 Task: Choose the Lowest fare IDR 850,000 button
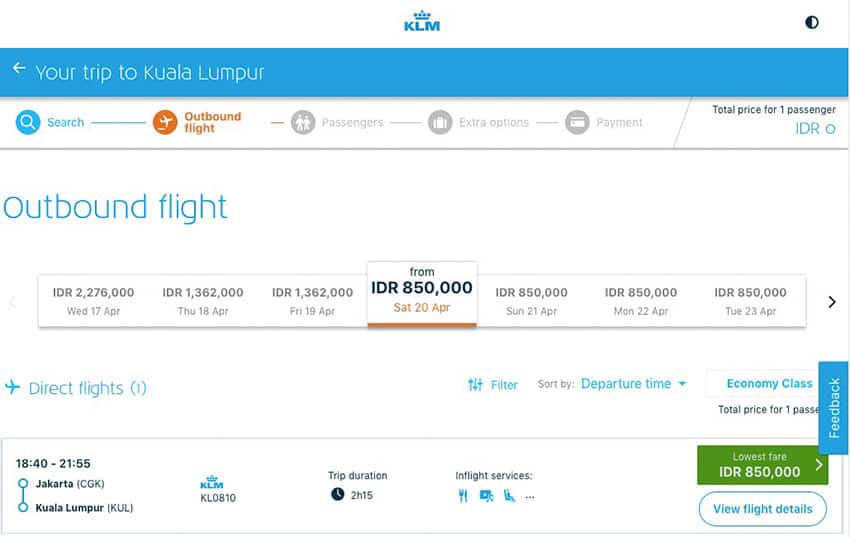coord(762,465)
